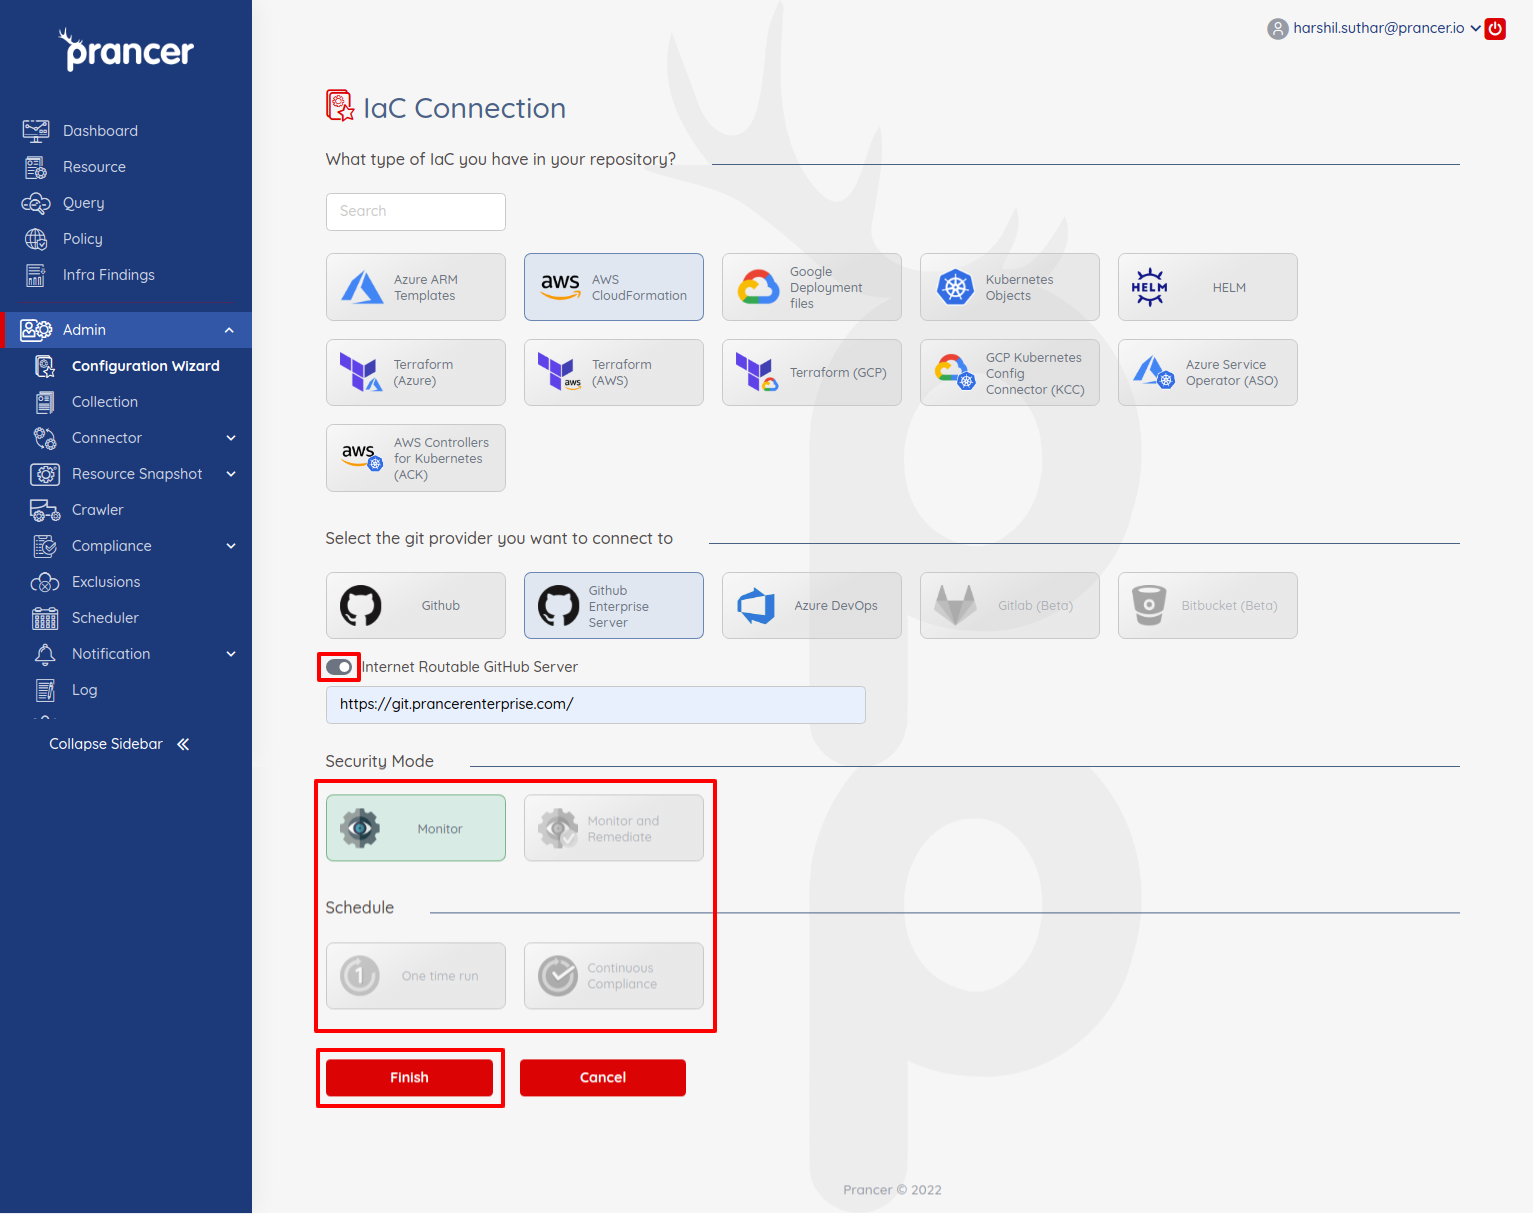The width and height of the screenshot is (1533, 1214).
Task: Click the Dashboard monitor icon
Action: pyautogui.click(x=36, y=131)
